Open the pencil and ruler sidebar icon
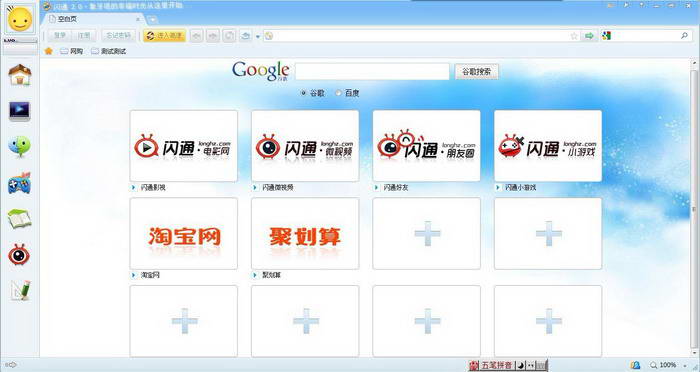Image resolution: width=700 pixels, height=372 pixels. [21, 290]
